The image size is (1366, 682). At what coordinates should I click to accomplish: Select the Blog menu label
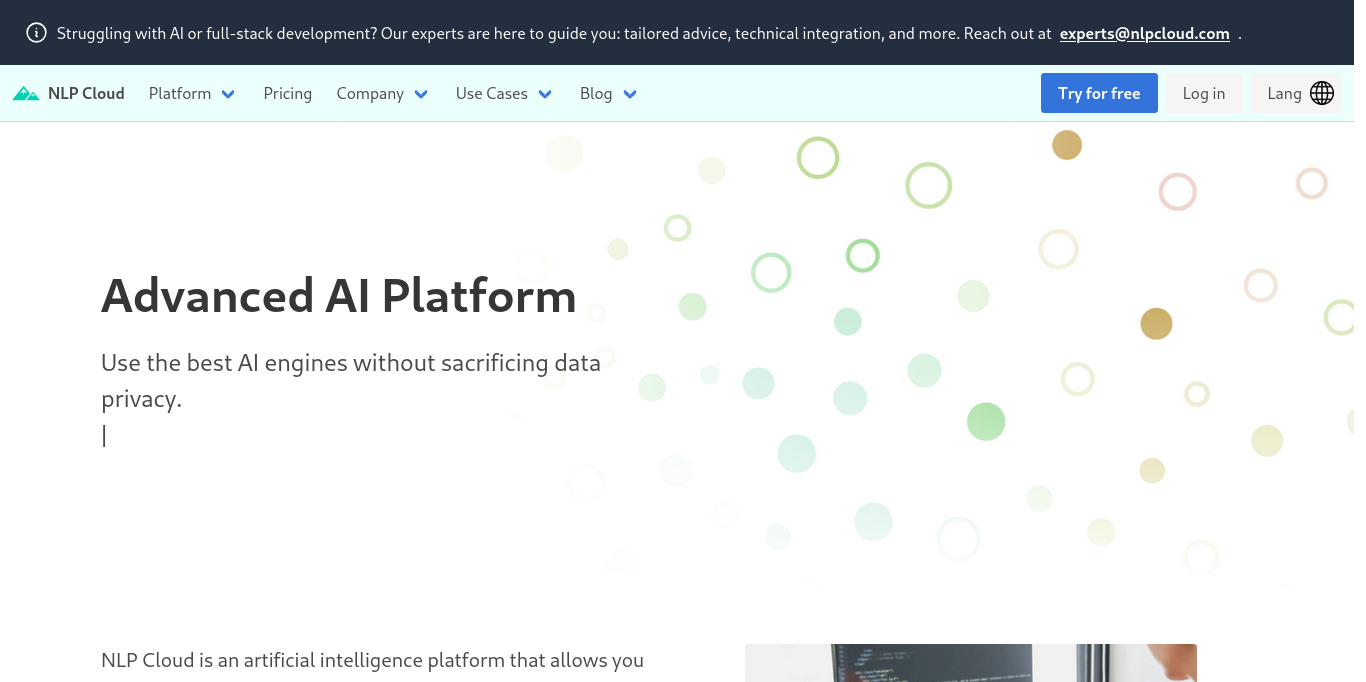click(x=596, y=93)
